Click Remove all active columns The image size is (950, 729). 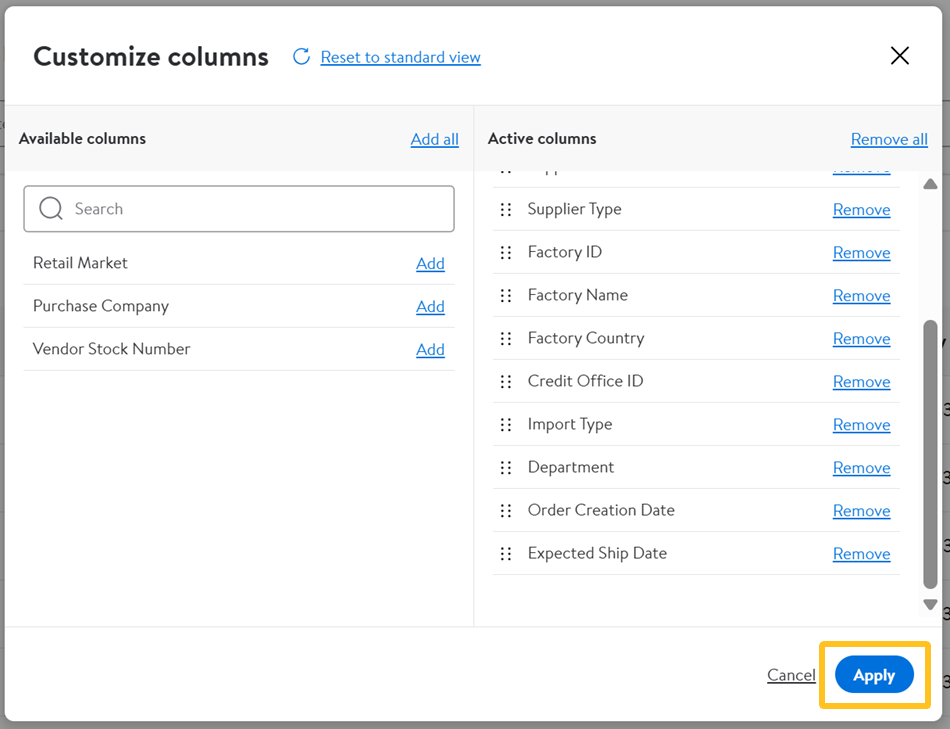[x=889, y=139]
